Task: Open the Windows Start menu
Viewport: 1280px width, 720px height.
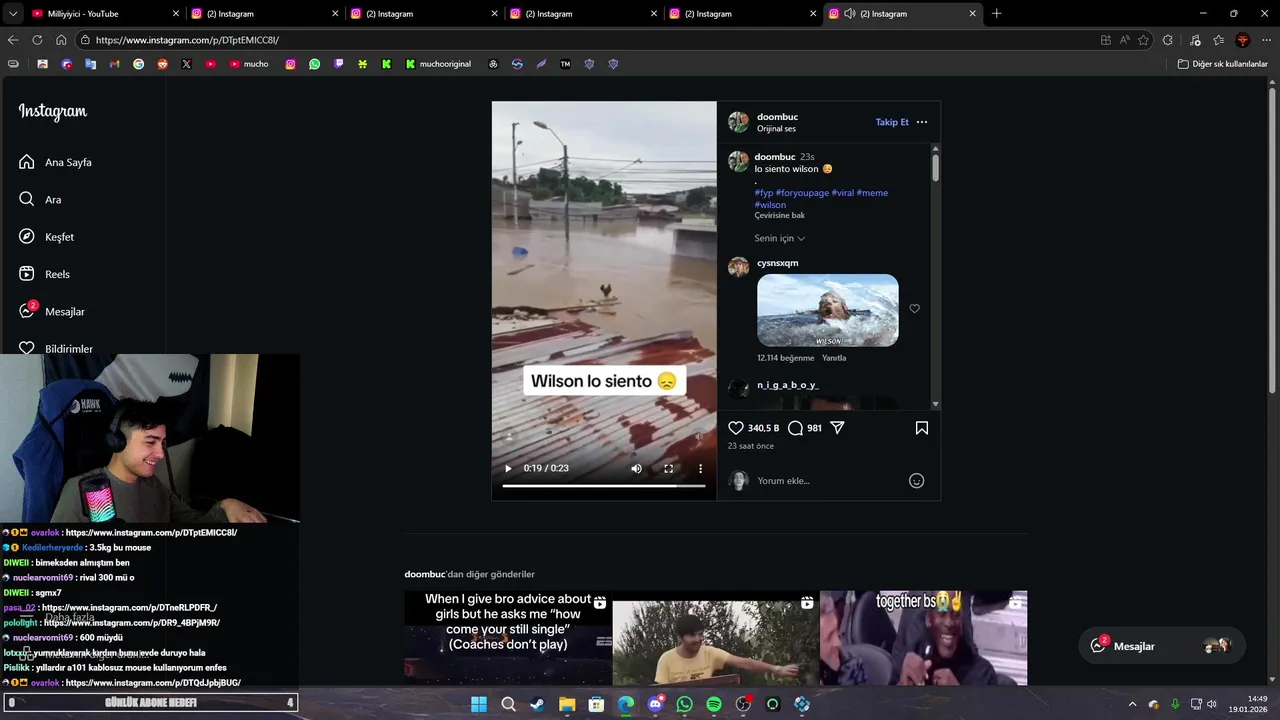Action: point(479,704)
